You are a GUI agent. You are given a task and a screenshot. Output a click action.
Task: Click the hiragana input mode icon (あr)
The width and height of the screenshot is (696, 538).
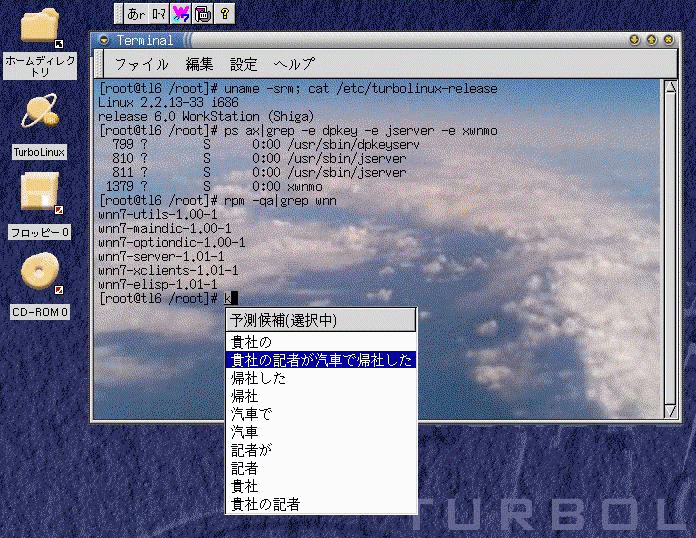point(137,13)
